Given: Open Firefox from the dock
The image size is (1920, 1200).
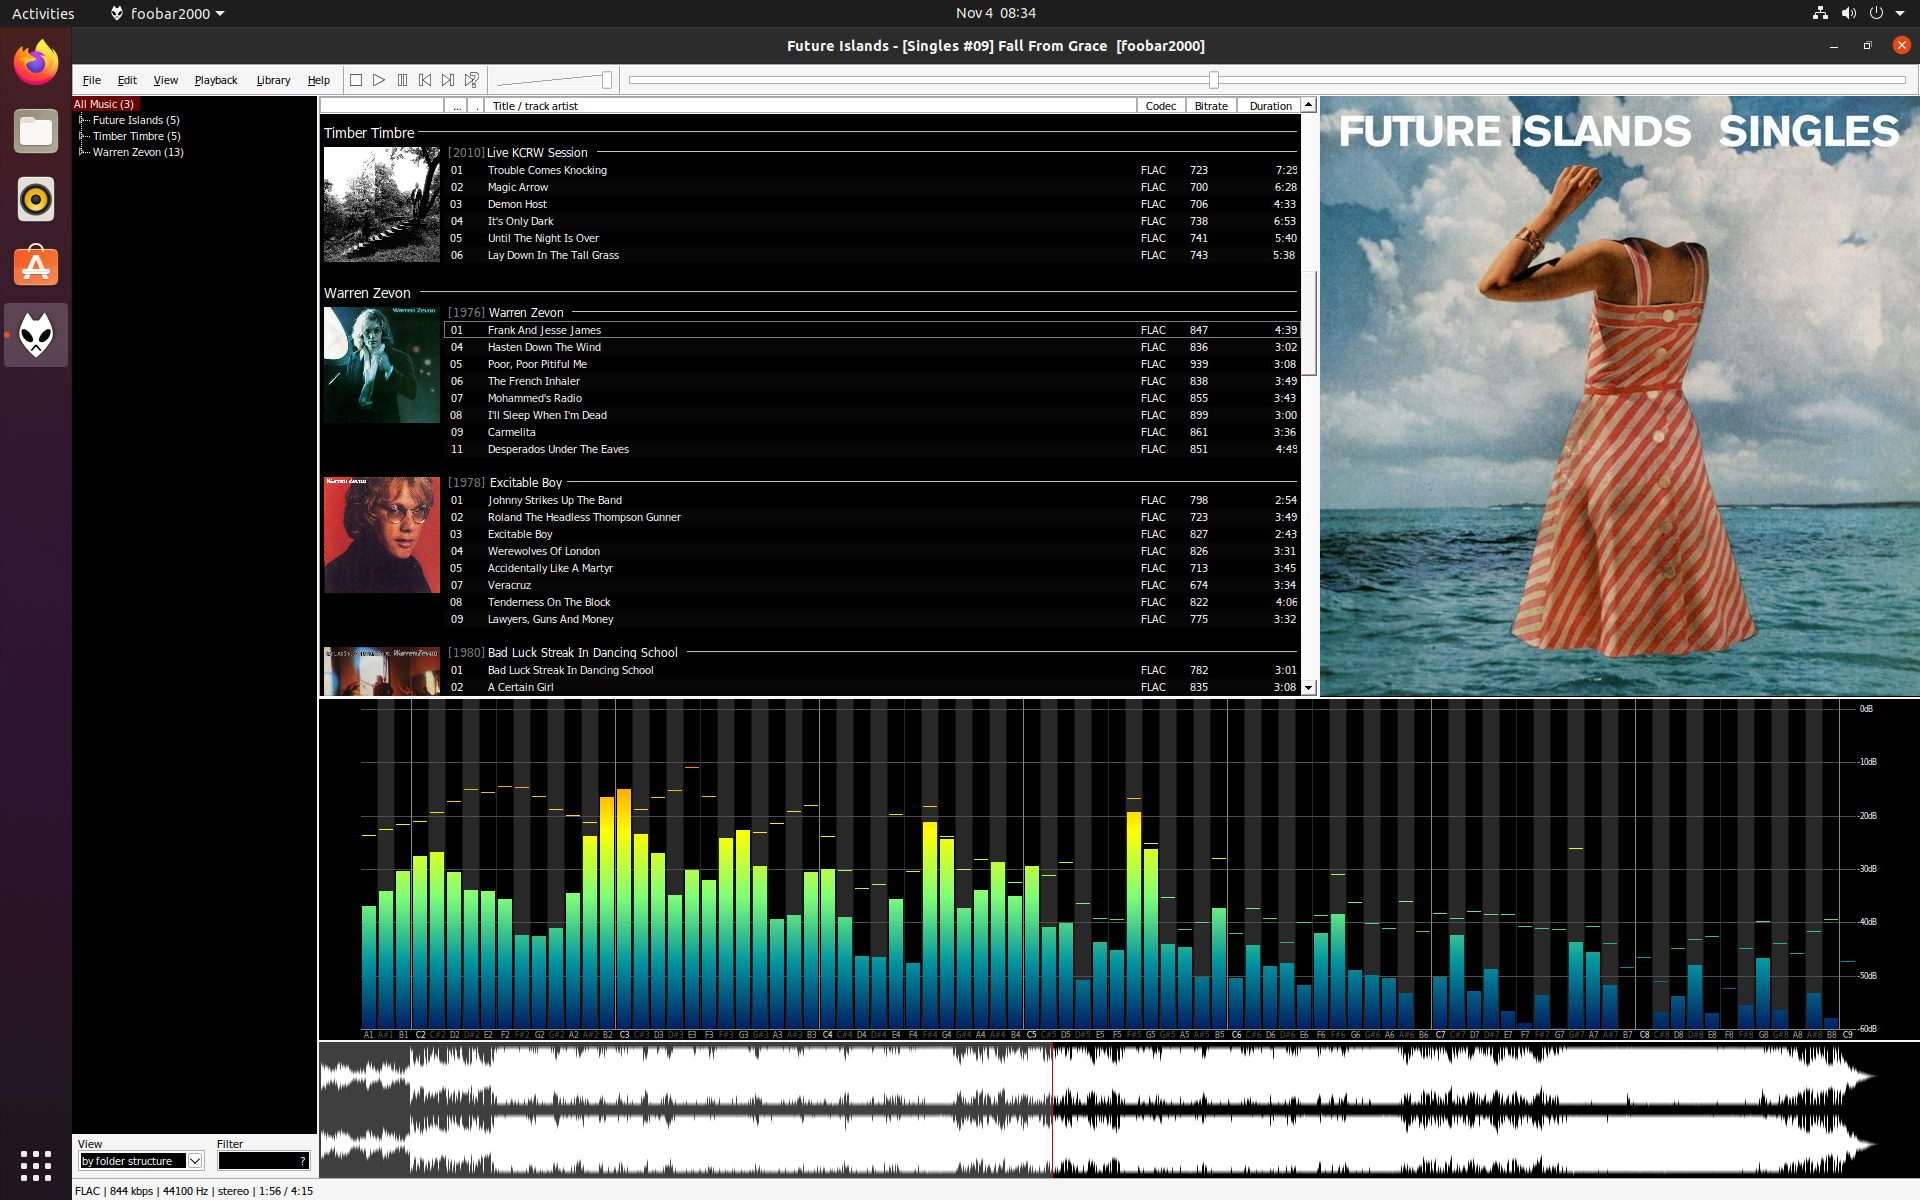Looking at the screenshot, I should tap(36, 64).
